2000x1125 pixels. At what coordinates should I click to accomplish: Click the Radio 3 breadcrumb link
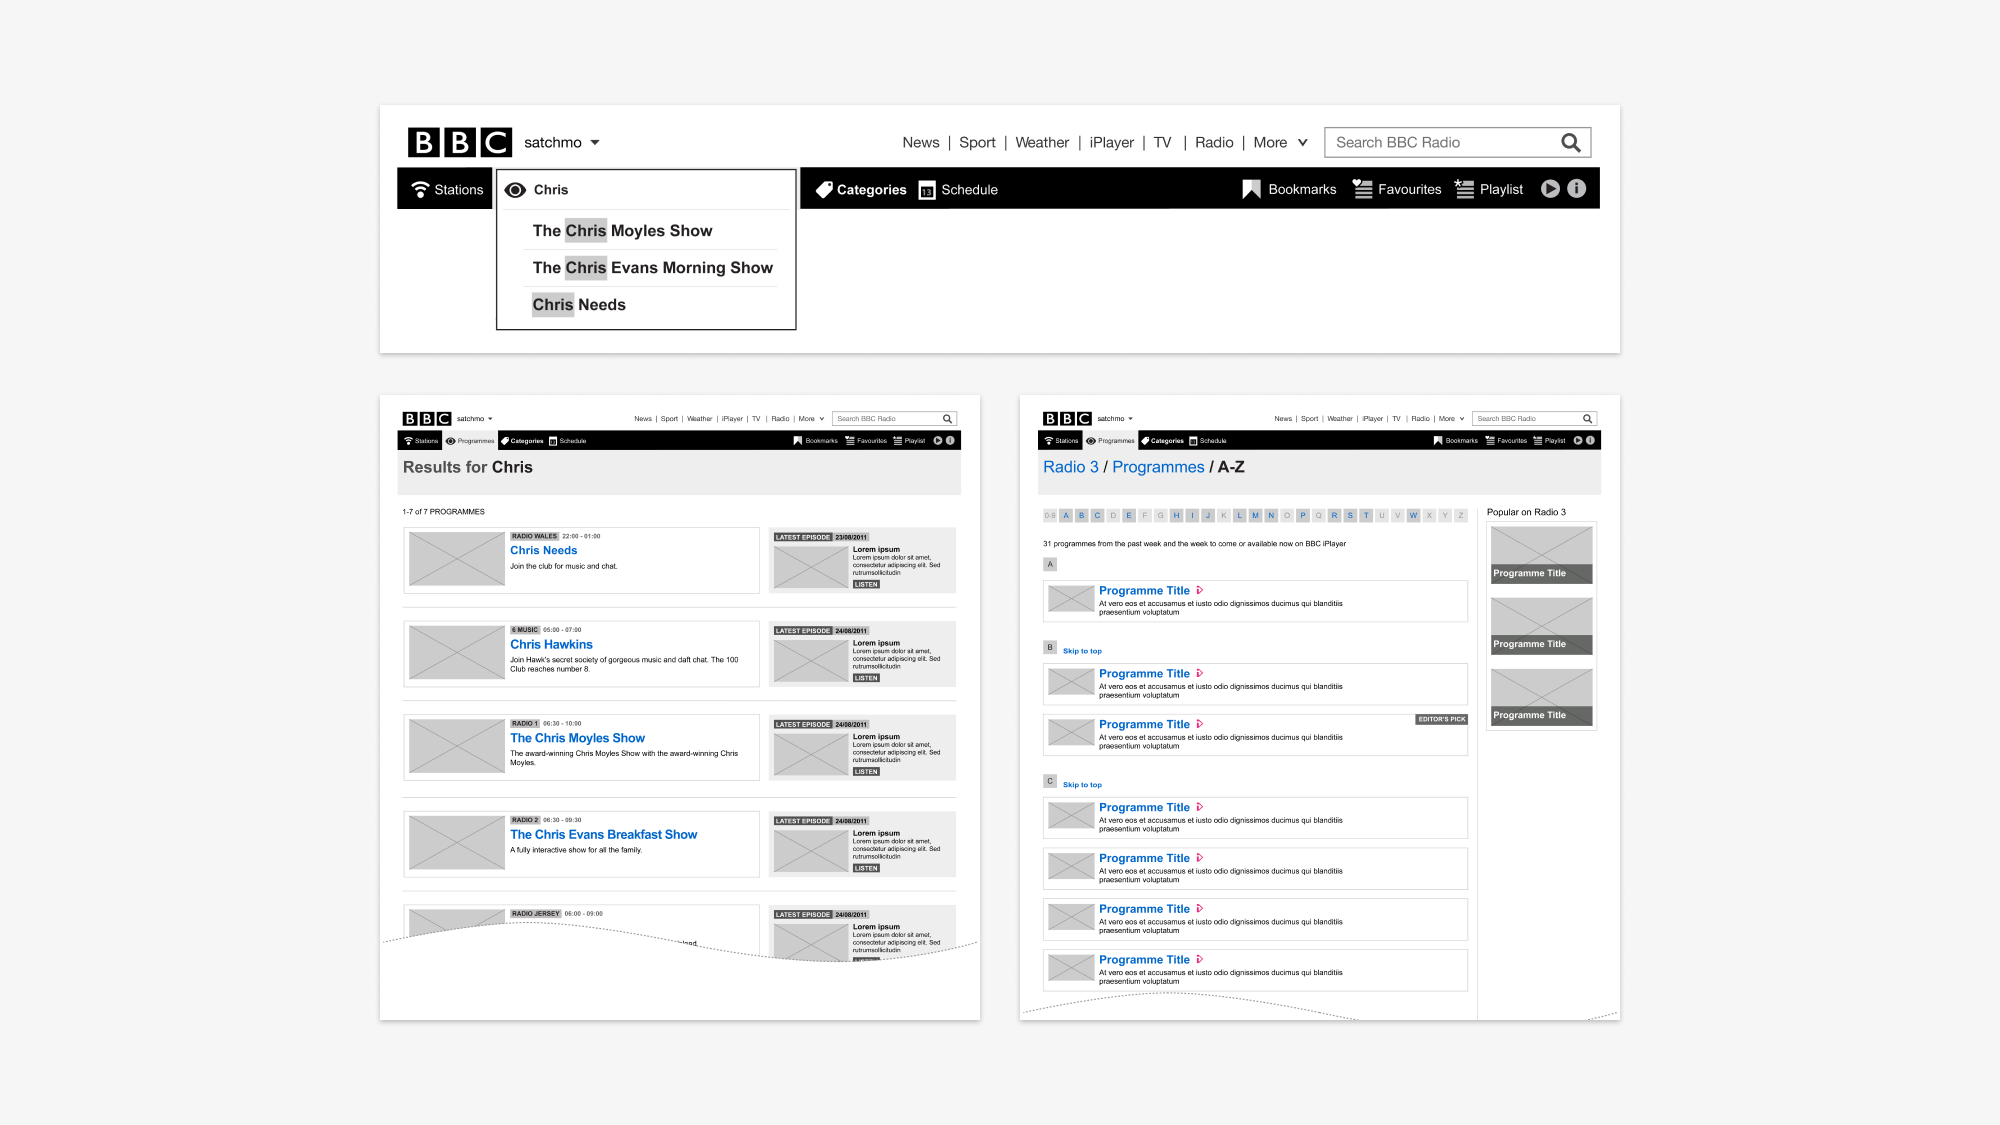[1070, 467]
